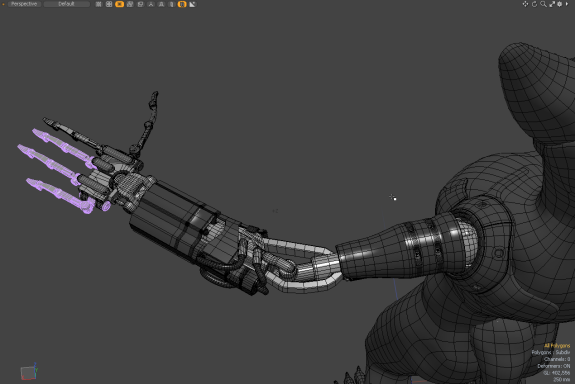
Task: Click the four-square quad view icon
Action: (x=109, y=4)
